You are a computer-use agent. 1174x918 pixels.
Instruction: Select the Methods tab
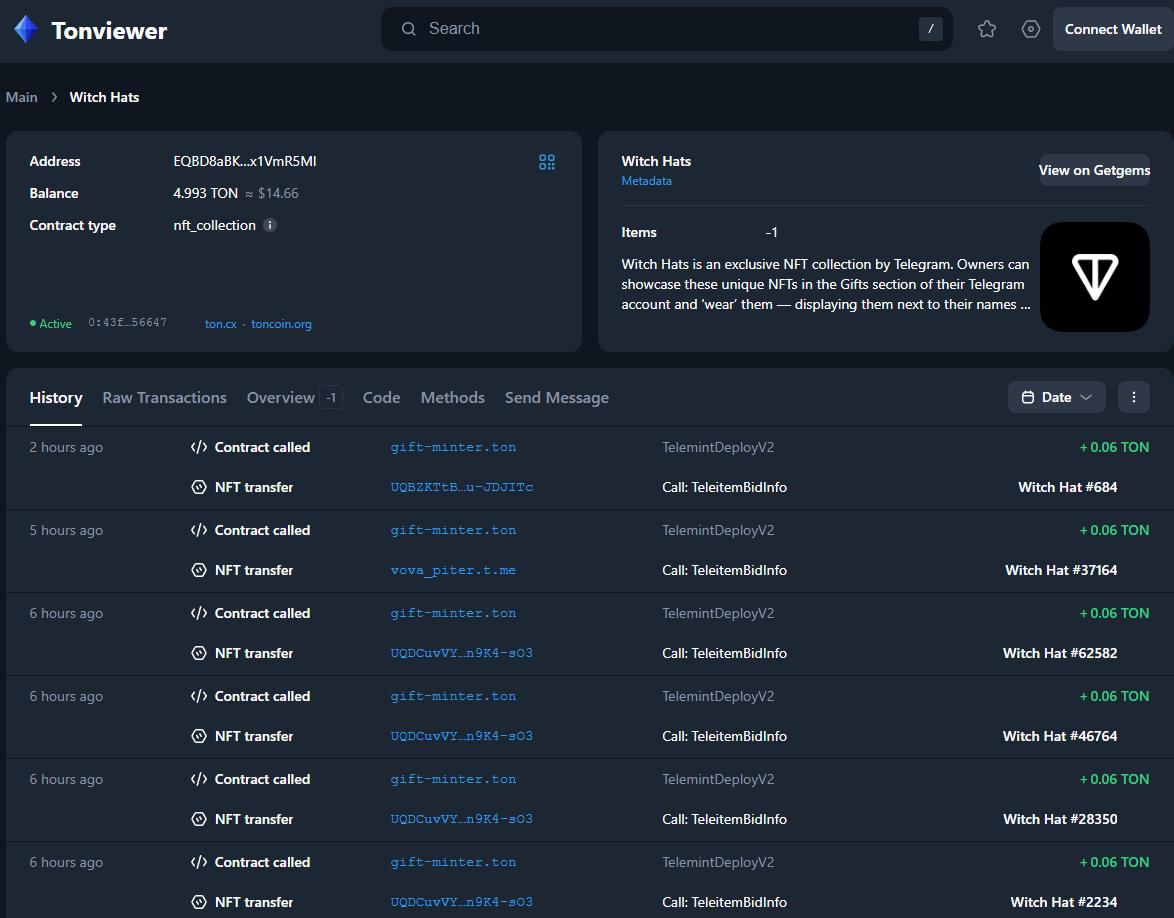pyautogui.click(x=452, y=398)
